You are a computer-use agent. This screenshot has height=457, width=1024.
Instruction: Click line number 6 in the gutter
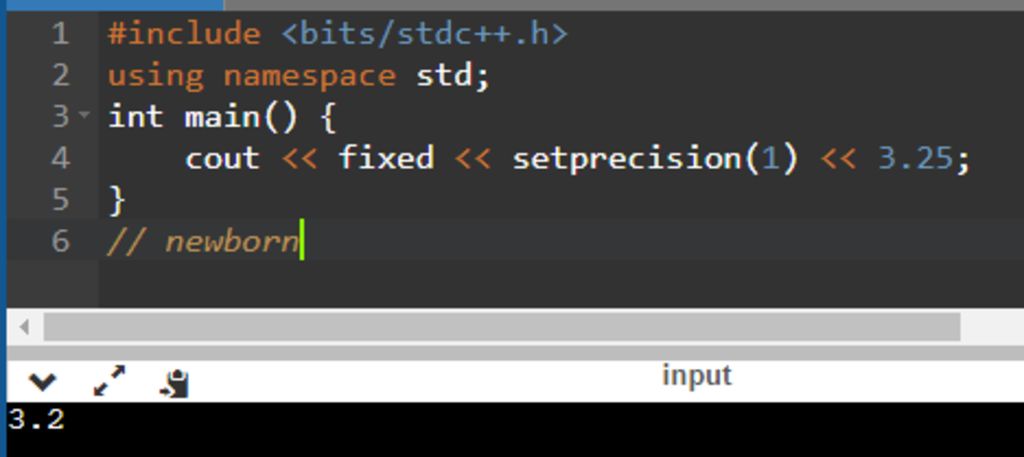click(x=60, y=241)
